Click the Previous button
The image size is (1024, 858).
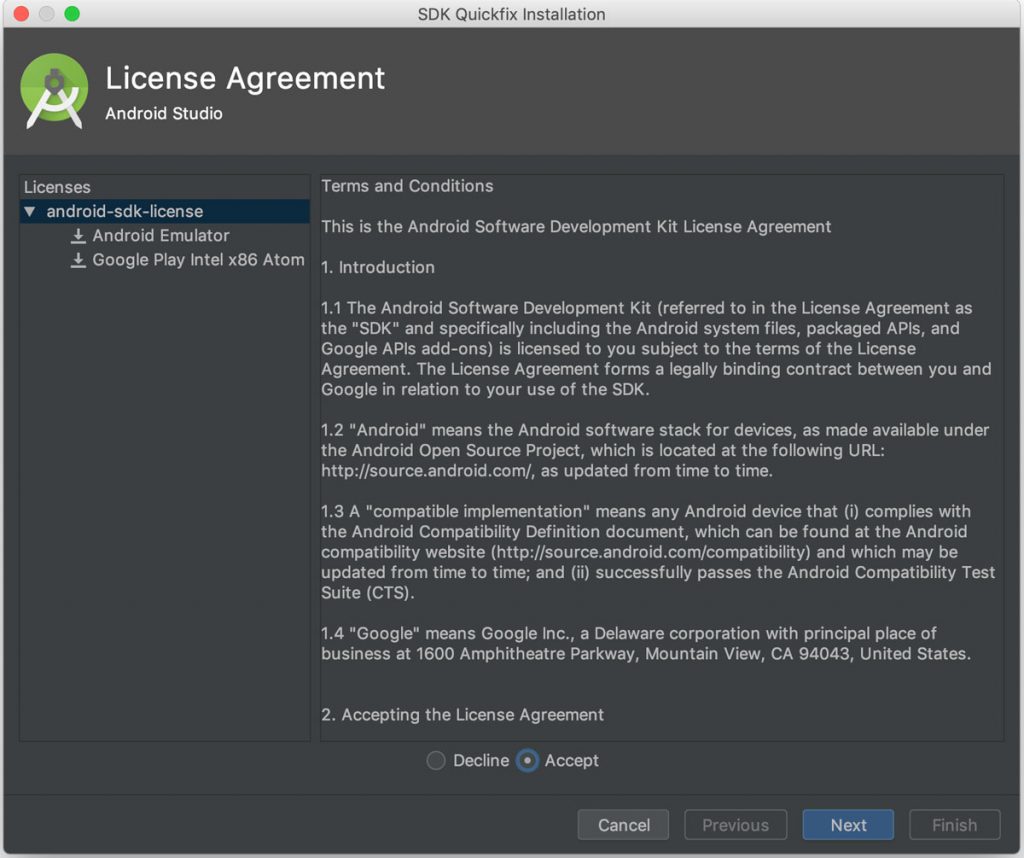(735, 825)
